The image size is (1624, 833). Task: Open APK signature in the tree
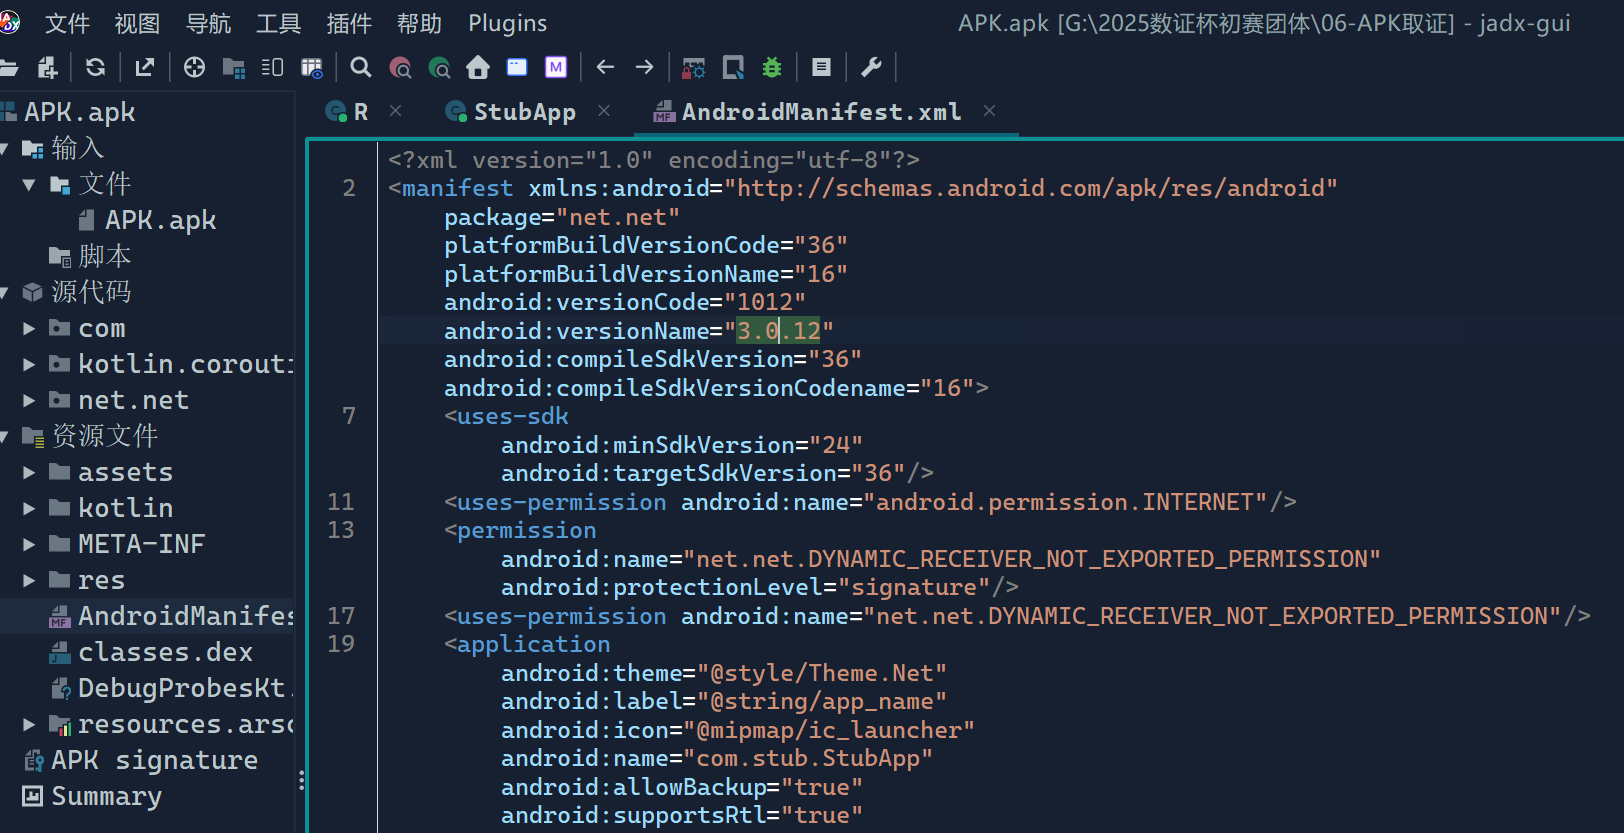(x=154, y=760)
